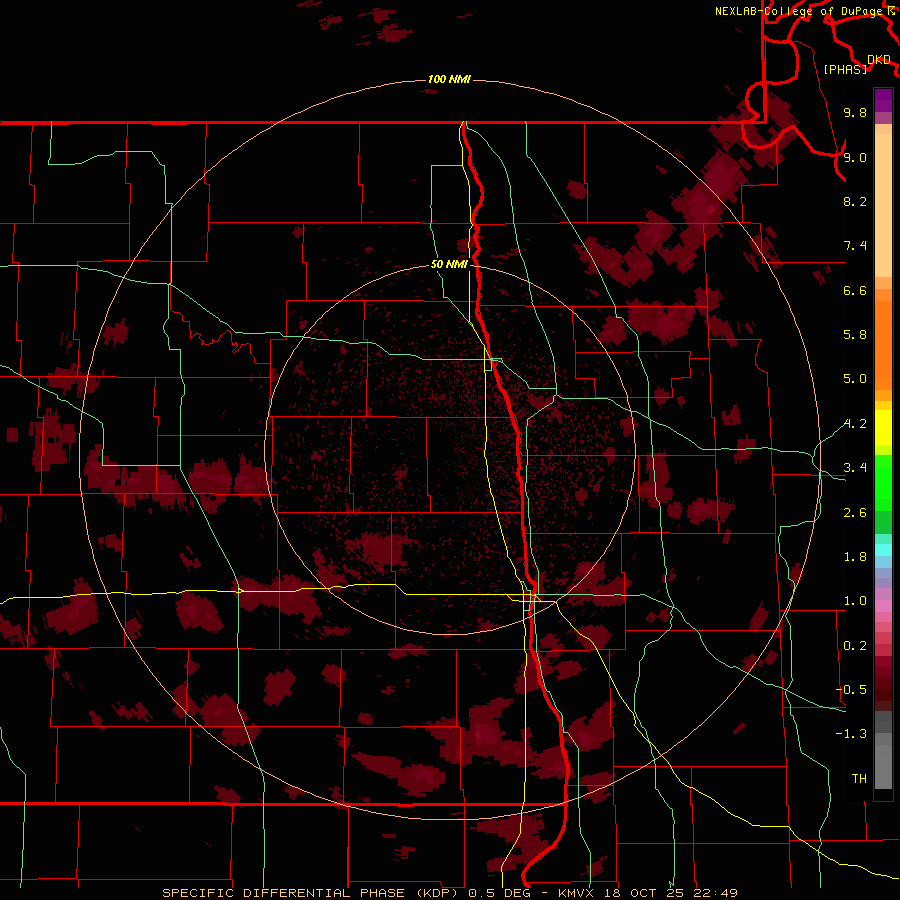Click the "TH" threshold label on the scale

click(859, 779)
